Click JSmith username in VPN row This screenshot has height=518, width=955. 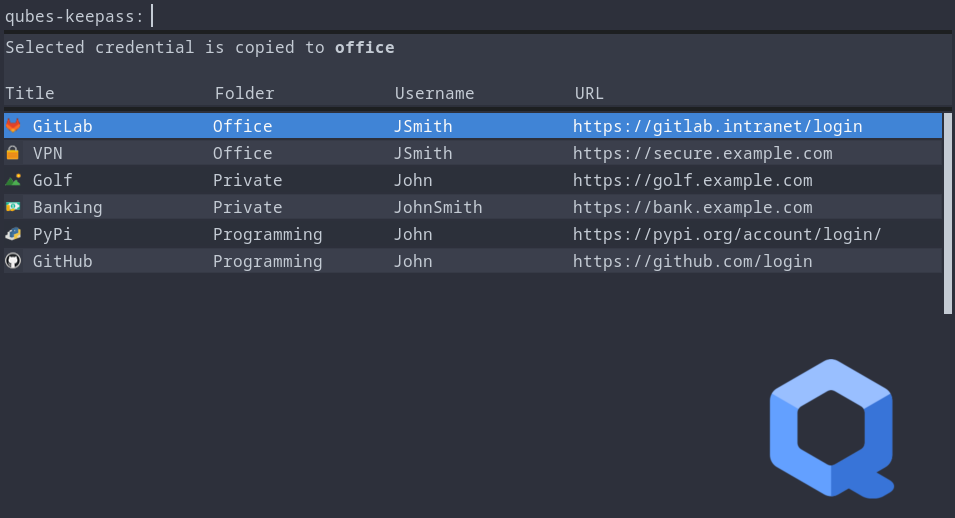coord(423,153)
